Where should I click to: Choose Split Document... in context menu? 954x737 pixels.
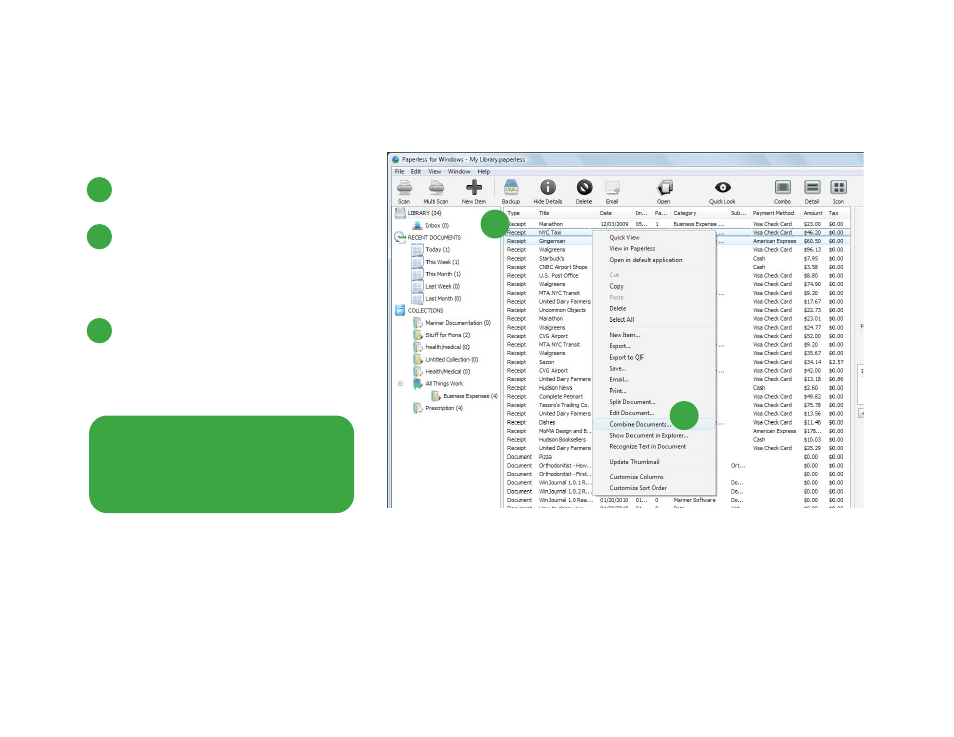point(654,402)
